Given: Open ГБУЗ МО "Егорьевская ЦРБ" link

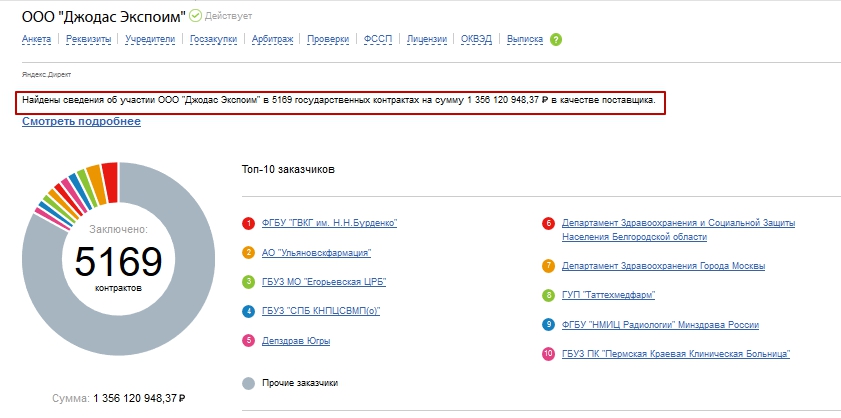Looking at the screenshot, I should coord(324,282).
